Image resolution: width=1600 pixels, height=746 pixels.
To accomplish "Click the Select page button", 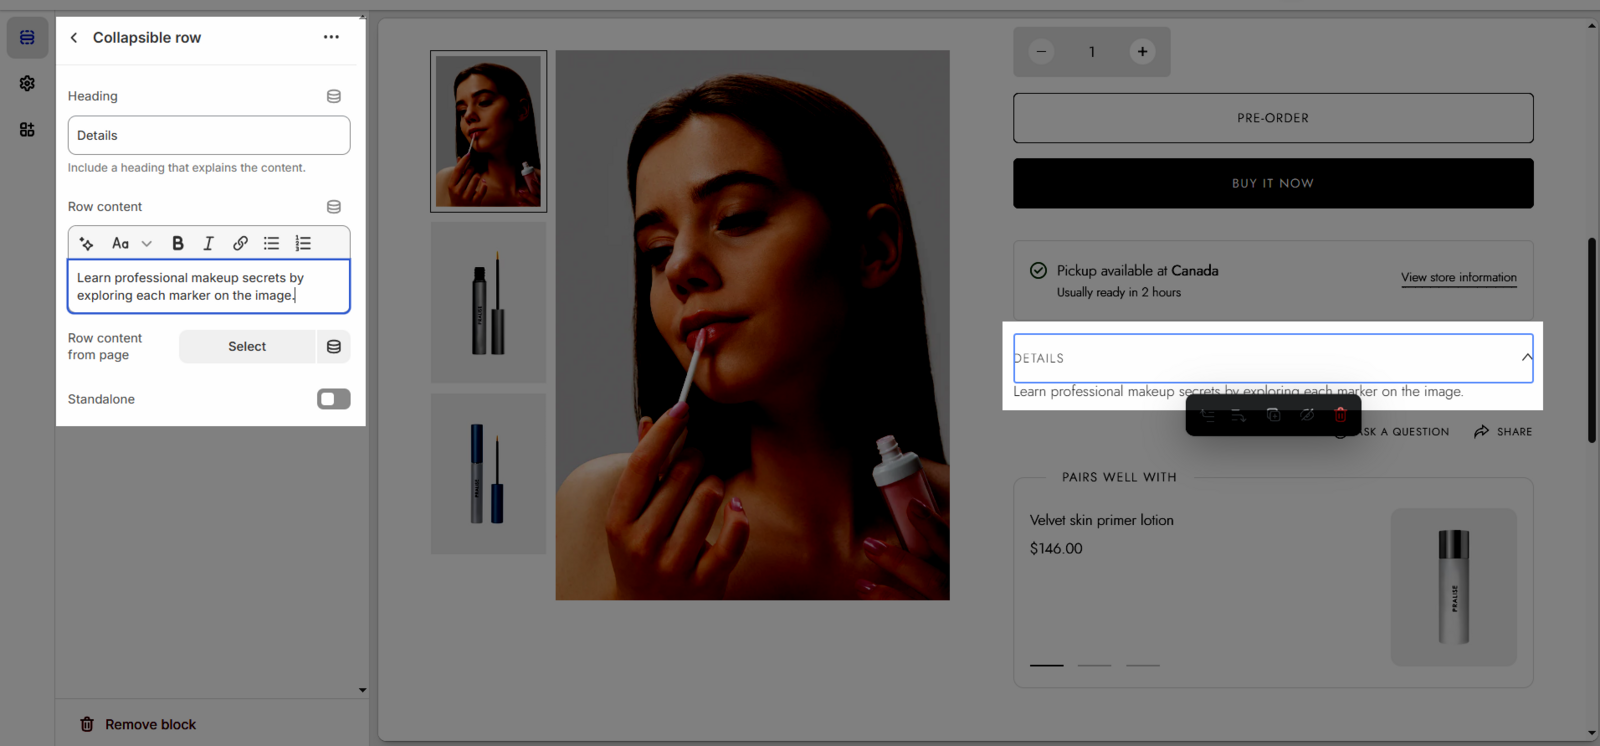I will pyautogui.click(x=247, y=347).
